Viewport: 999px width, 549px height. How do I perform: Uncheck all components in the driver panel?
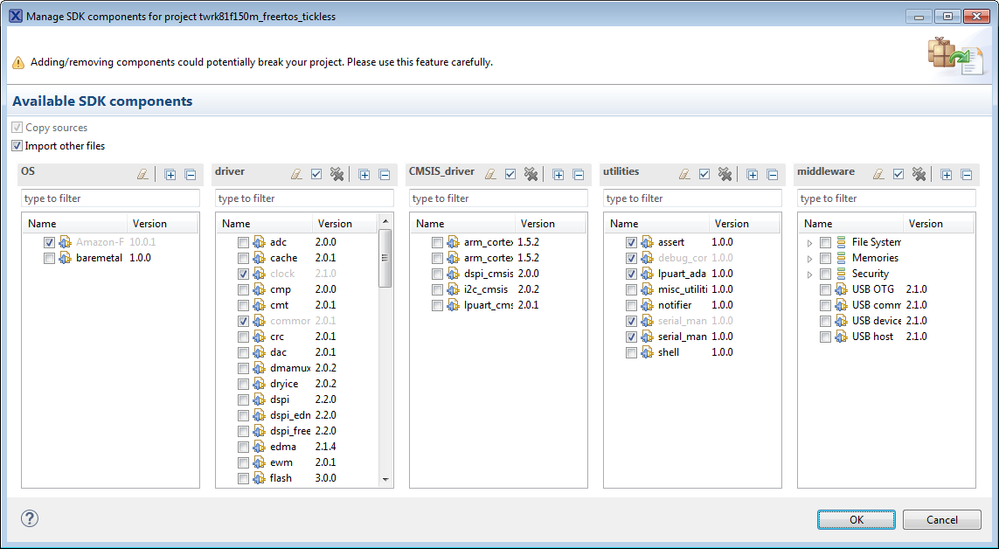coord(337,174)
